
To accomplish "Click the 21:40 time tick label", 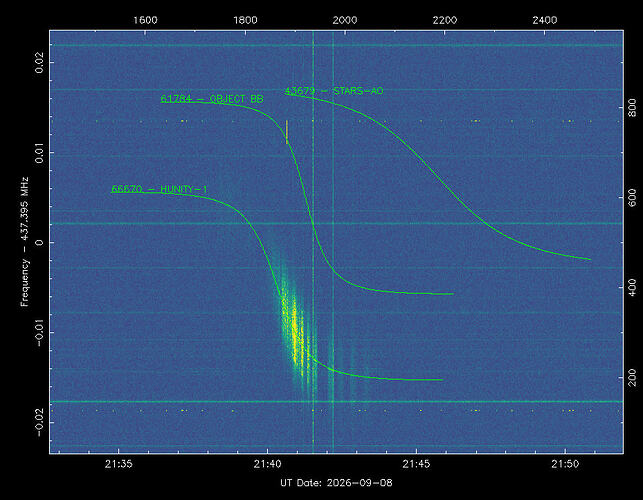I will pyautogui.click(x=267, y=464).
